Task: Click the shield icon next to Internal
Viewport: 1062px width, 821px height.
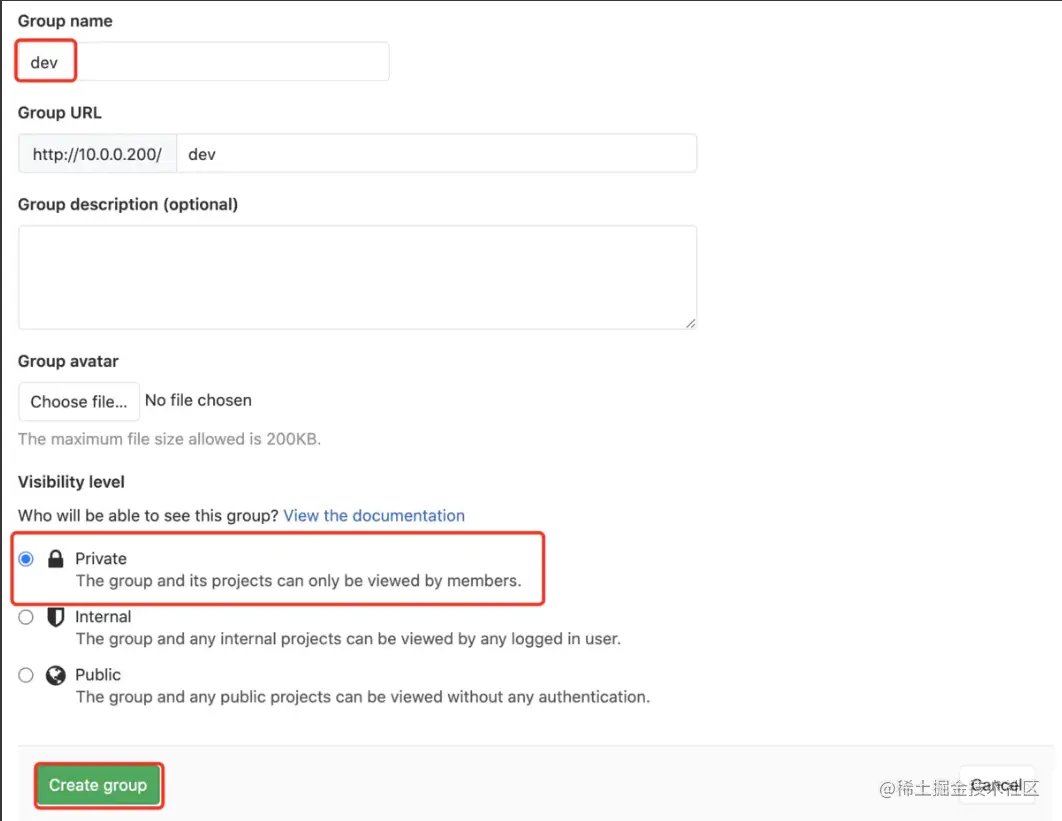Action: [x=56, y=617]
